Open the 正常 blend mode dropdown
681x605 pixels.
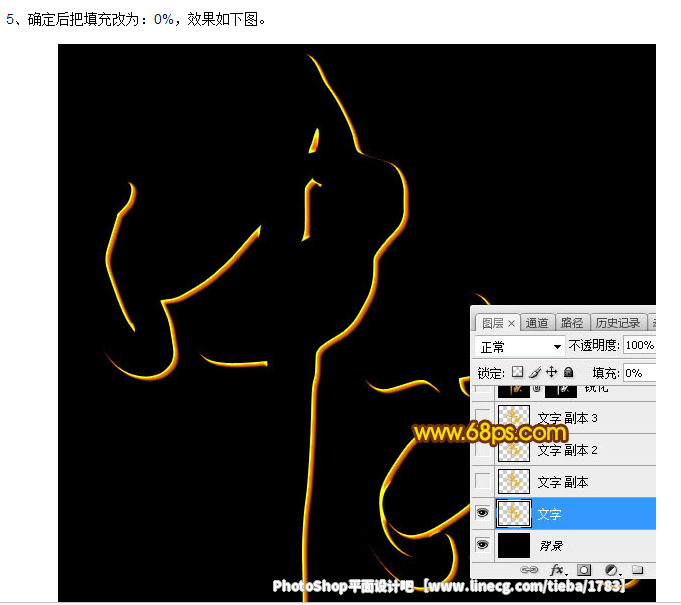tap(520, 347)
